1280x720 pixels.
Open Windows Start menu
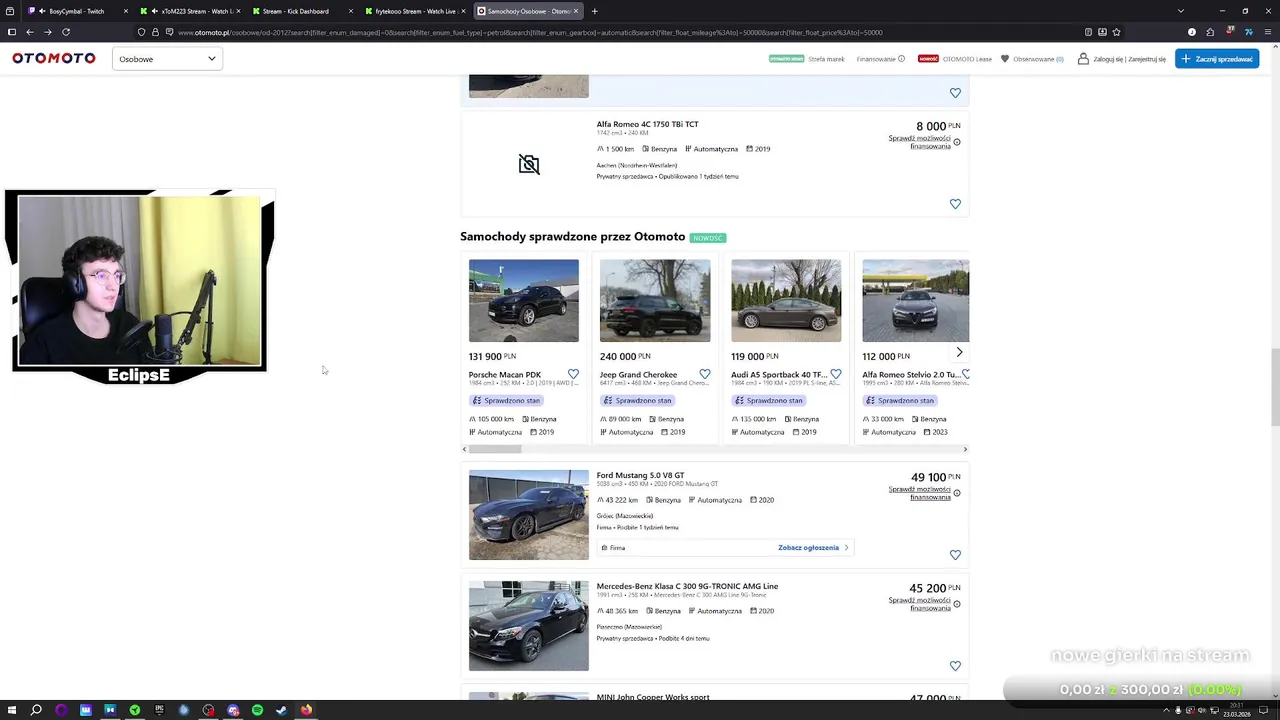point(12,710)
